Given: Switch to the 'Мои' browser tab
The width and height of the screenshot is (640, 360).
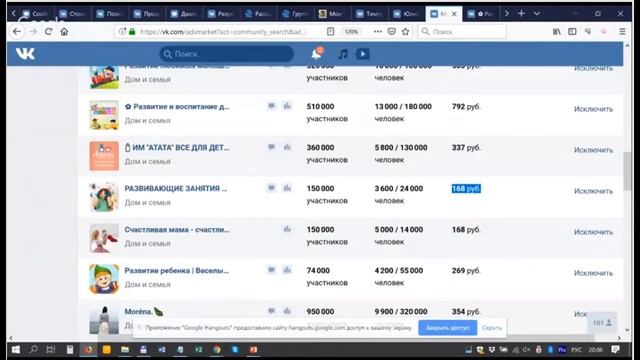Looking at the screenshot, I should coord(333,14).
